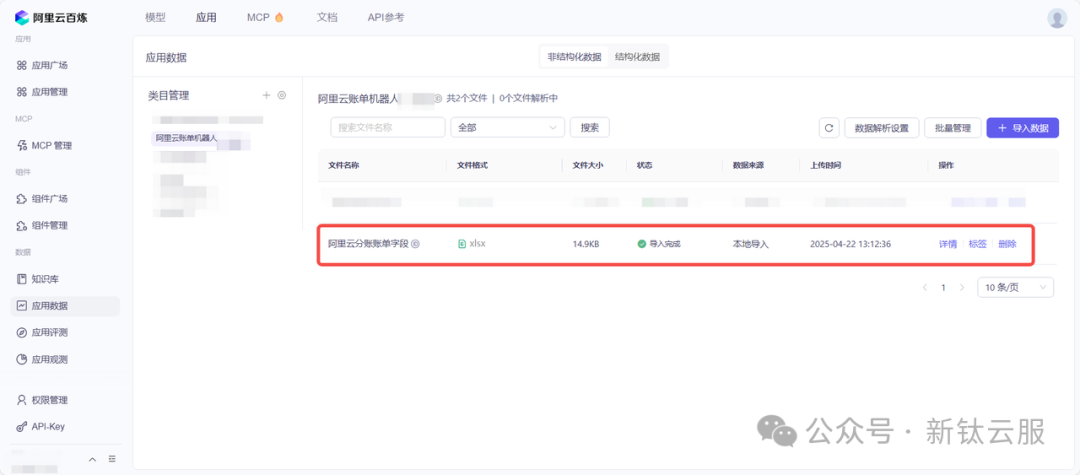Open category settings icon next to 类目管理
The width and height of the screenshot is (1080, 475).
[x=282, y=95]
